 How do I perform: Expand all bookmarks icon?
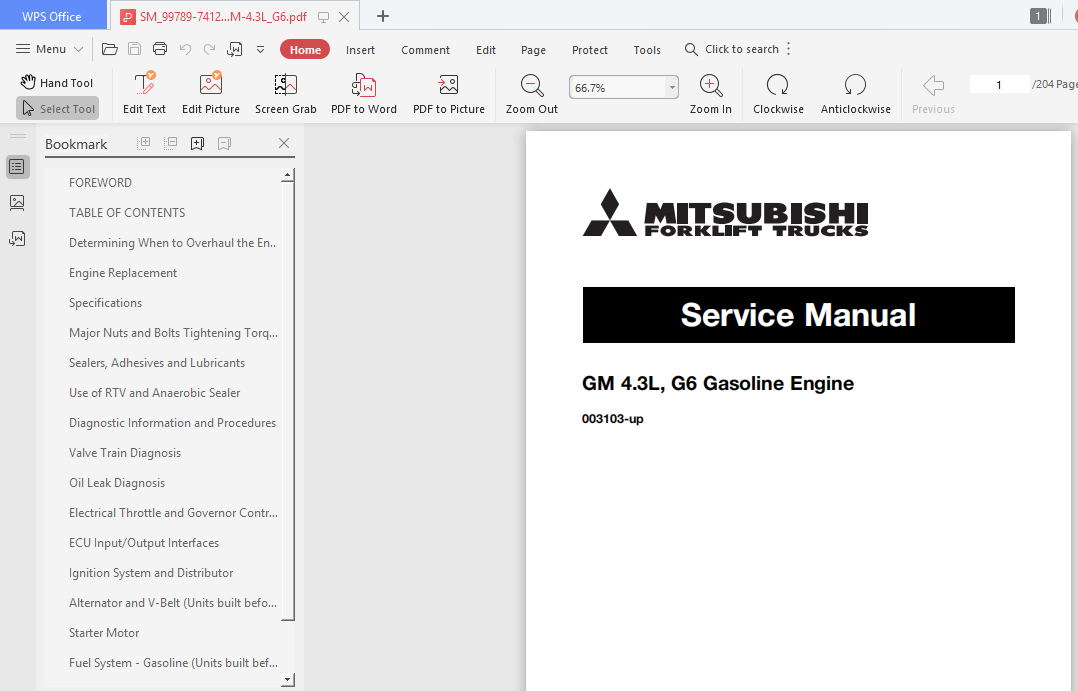click(x=144, y=143)
